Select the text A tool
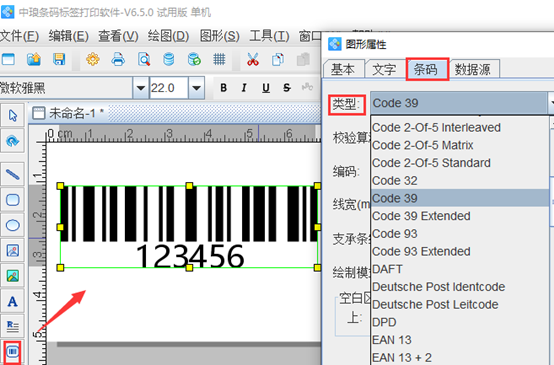 (13, 301)
